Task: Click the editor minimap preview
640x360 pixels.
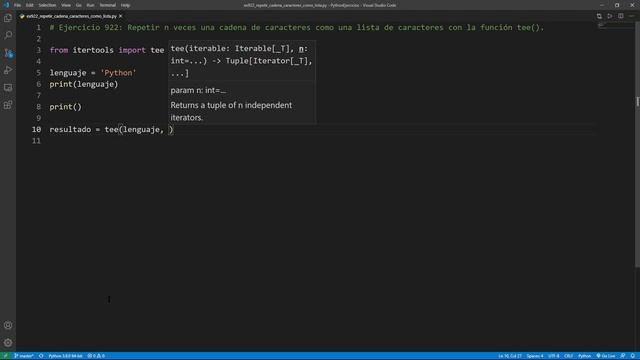Action: coord(616,27)
